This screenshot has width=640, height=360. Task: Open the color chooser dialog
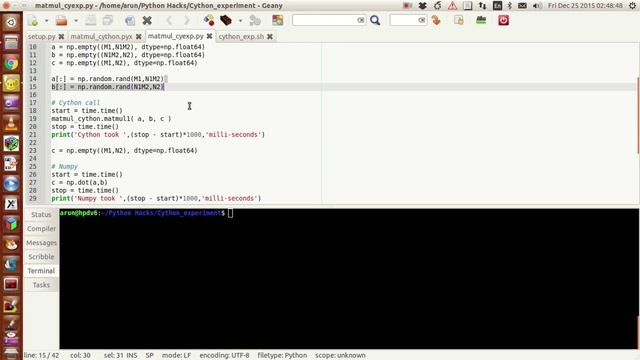[278, 20]
